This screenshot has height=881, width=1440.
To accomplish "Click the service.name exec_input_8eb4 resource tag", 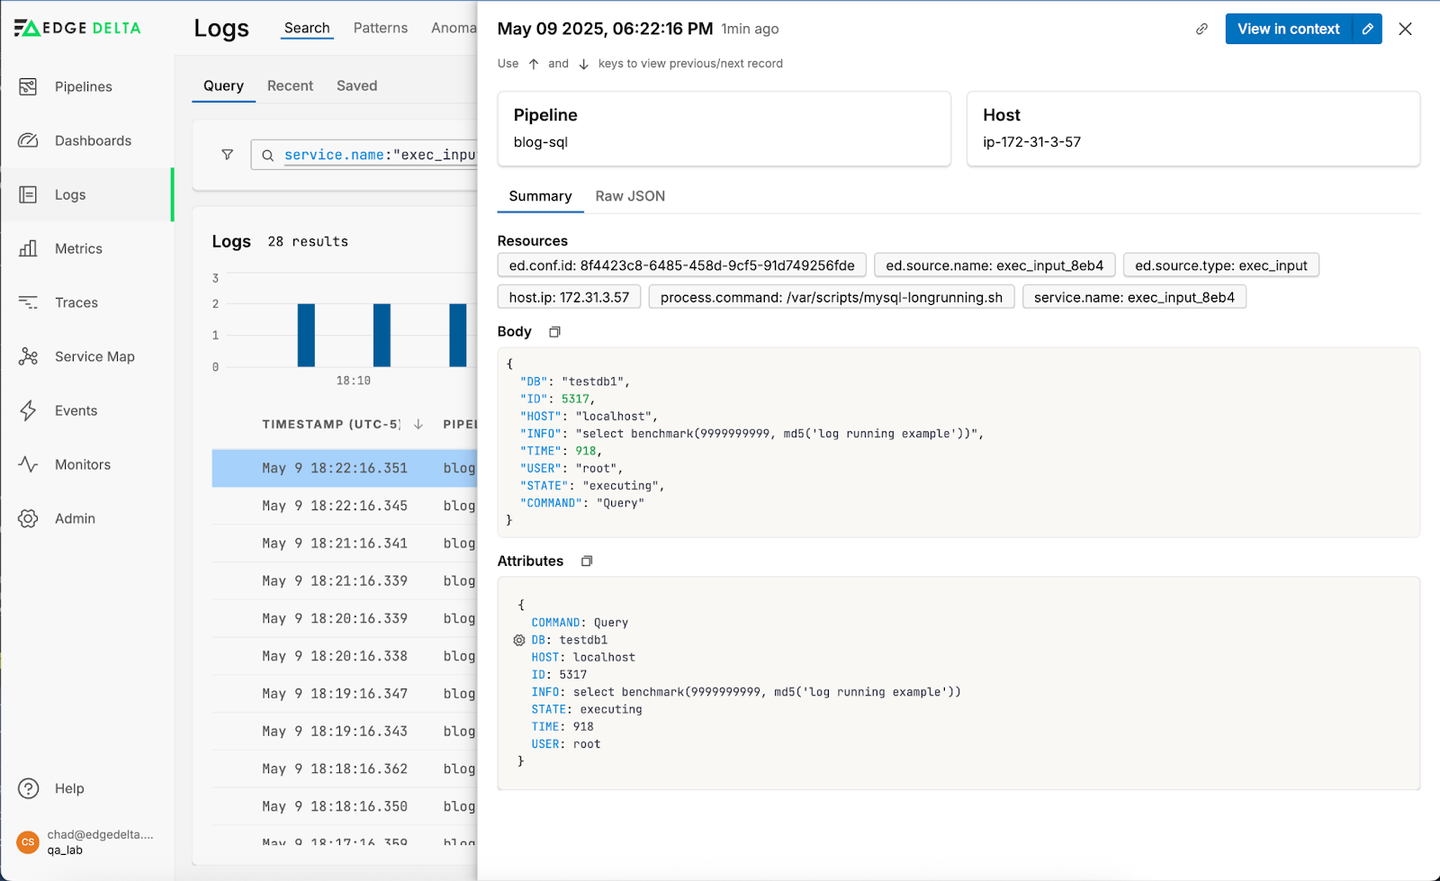I will coord(1134,297).
